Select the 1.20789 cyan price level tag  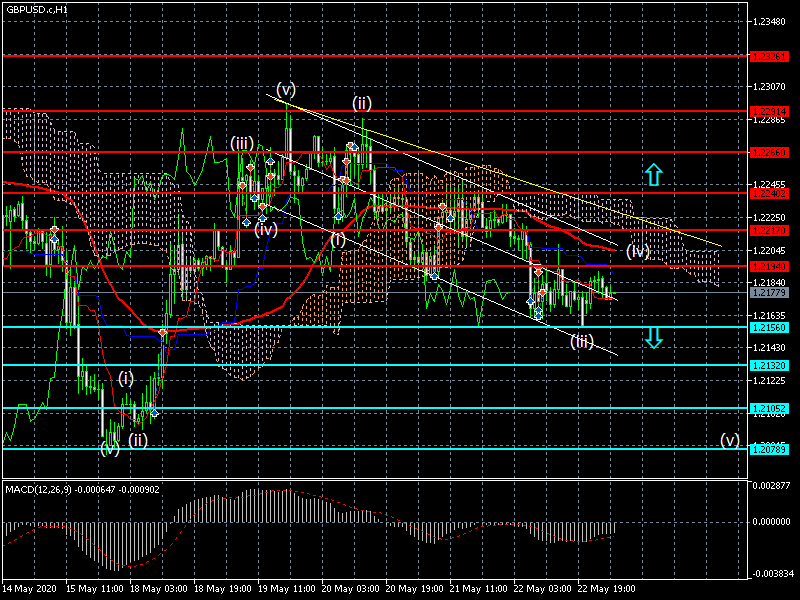tap(769, 449)
